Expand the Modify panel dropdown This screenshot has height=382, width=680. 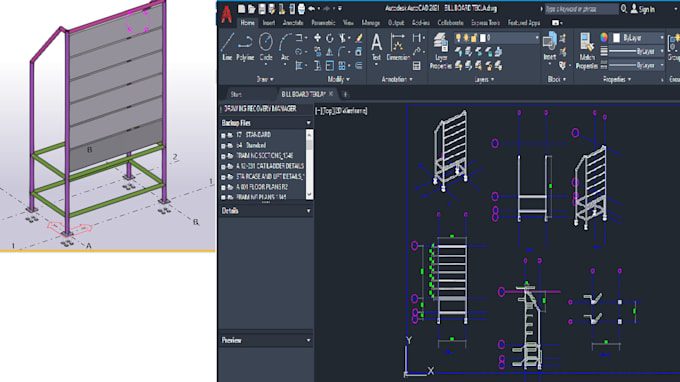tap(339, 79)
